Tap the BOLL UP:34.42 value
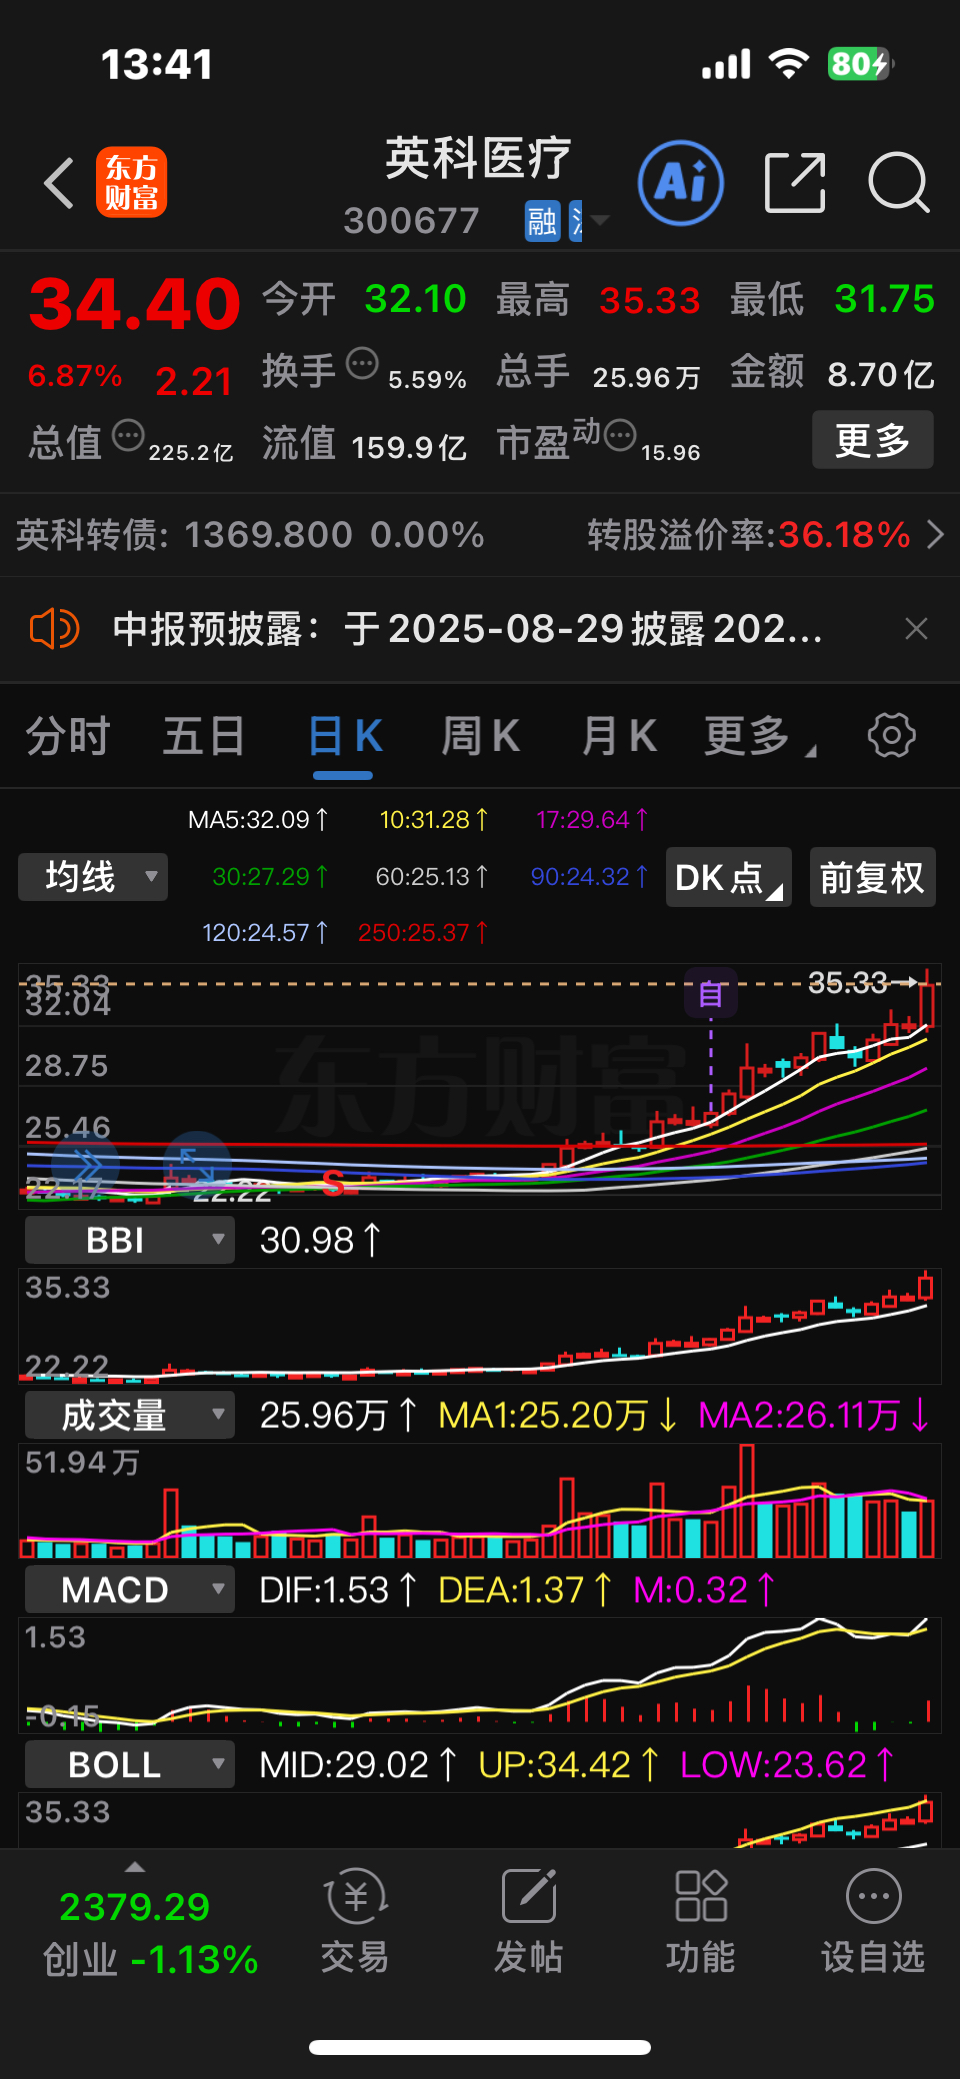This screenshot has width=960, height=2079. tap(569, 1765)
